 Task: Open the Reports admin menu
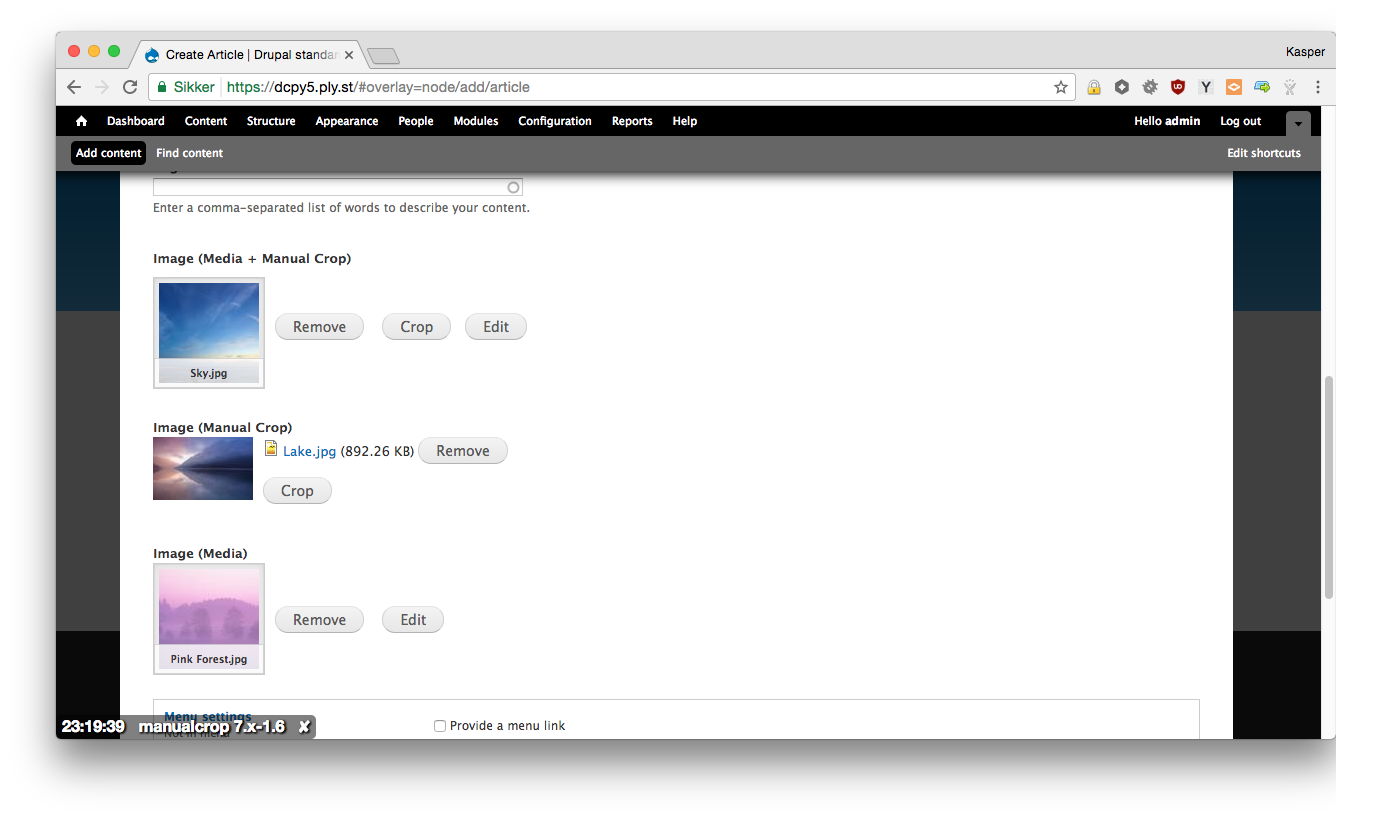pyautogui.click(x=632, y=121)
